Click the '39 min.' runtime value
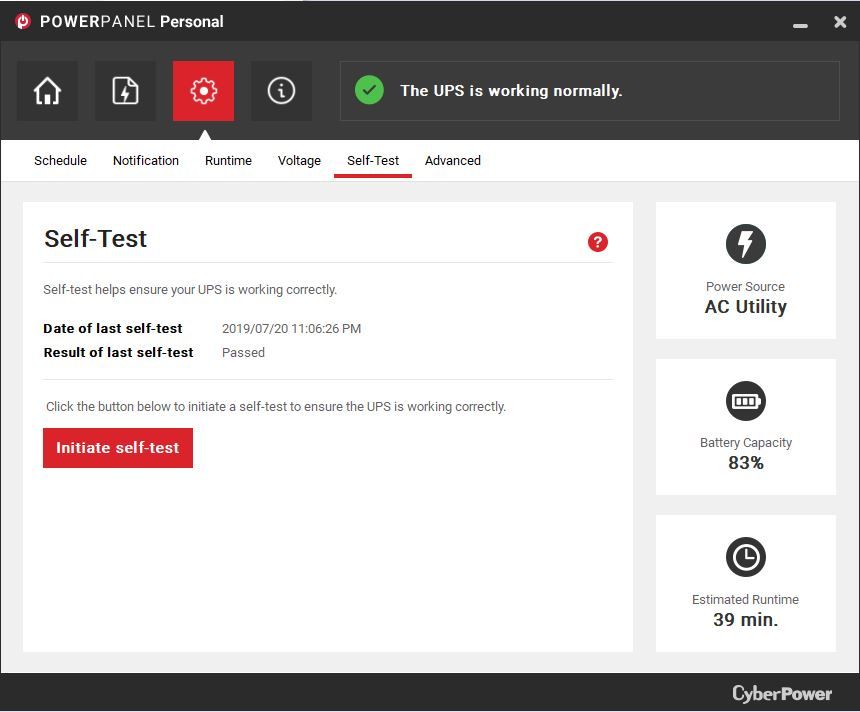The height and width of the screenshot is (712, 860). point(745,620)
